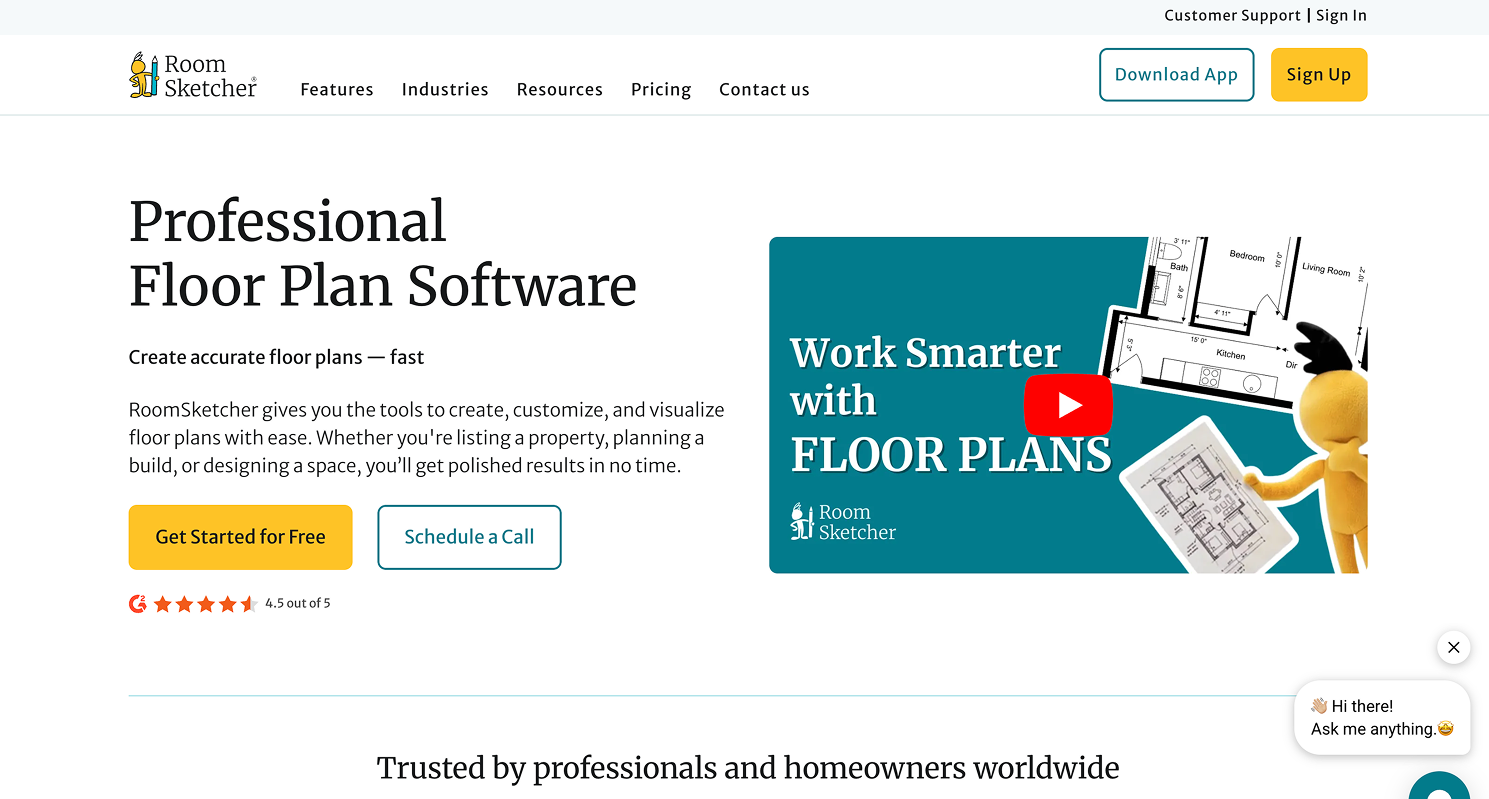Click the Download App button

1176,75
